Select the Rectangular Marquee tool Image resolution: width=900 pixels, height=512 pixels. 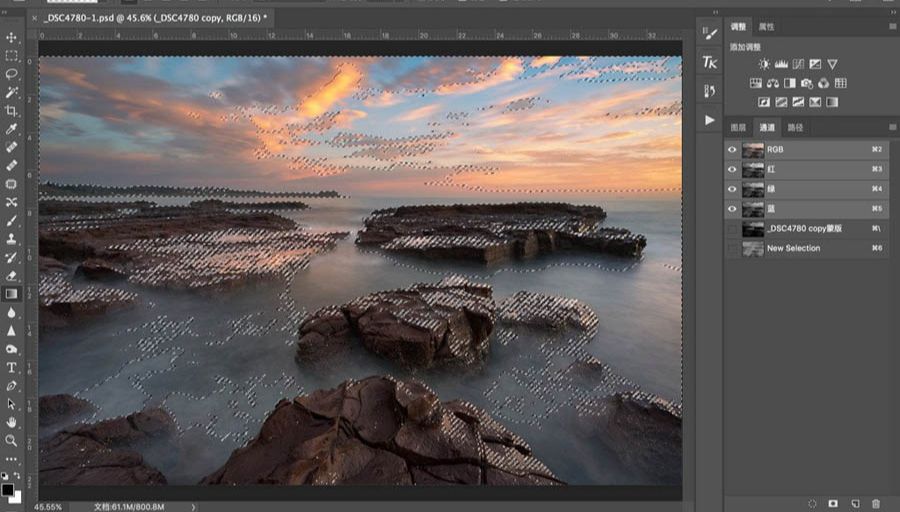click(11, 56)
